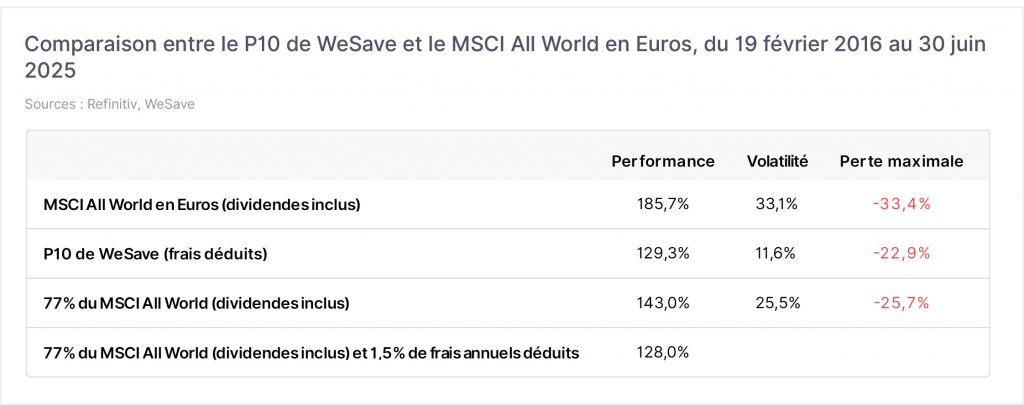Click the Performance column header
The width and height of the screenshot is (1024, 405).
tap(663, 161)
